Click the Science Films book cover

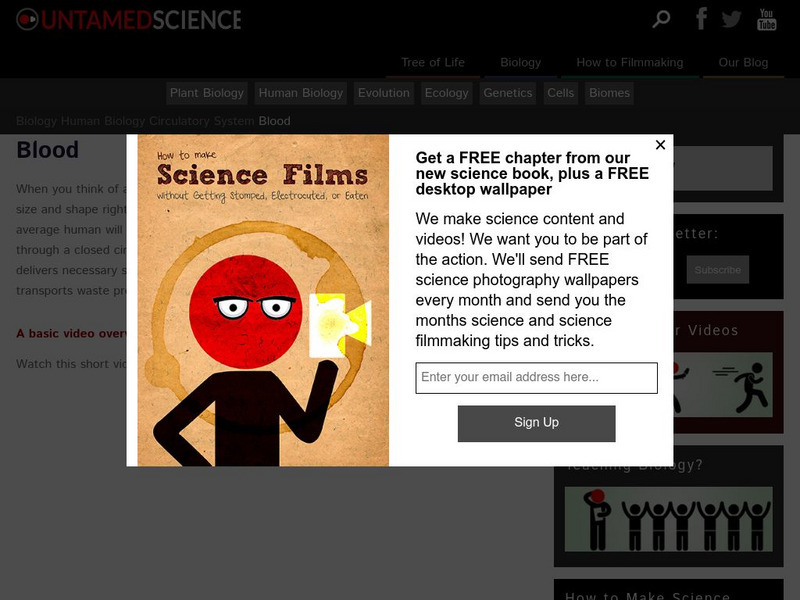(x=263, y=300)
